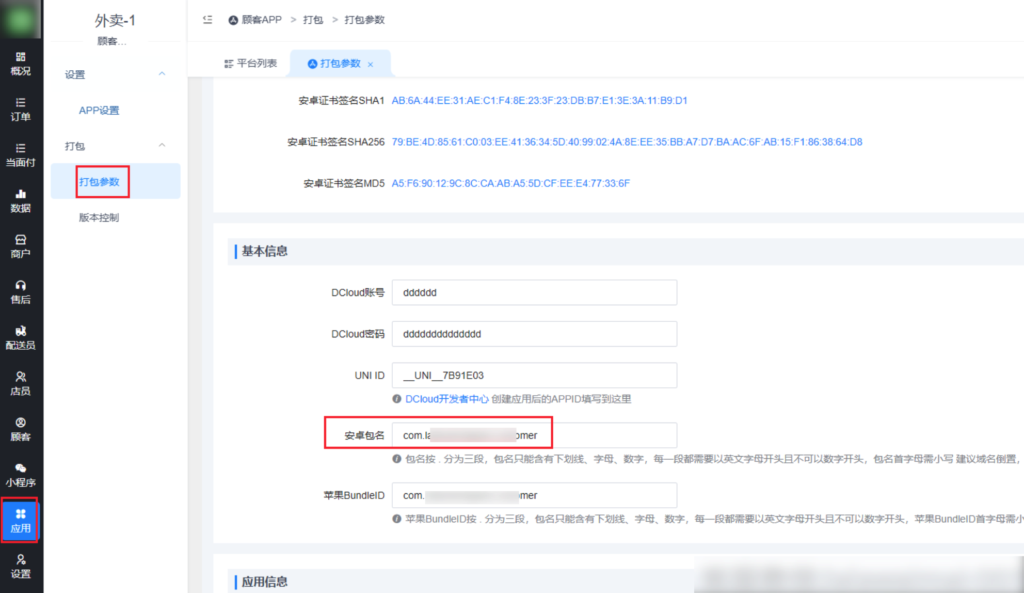Collapse the 设置 section chevron
This screenshot has height=593, width=1024.
[162, 74]
